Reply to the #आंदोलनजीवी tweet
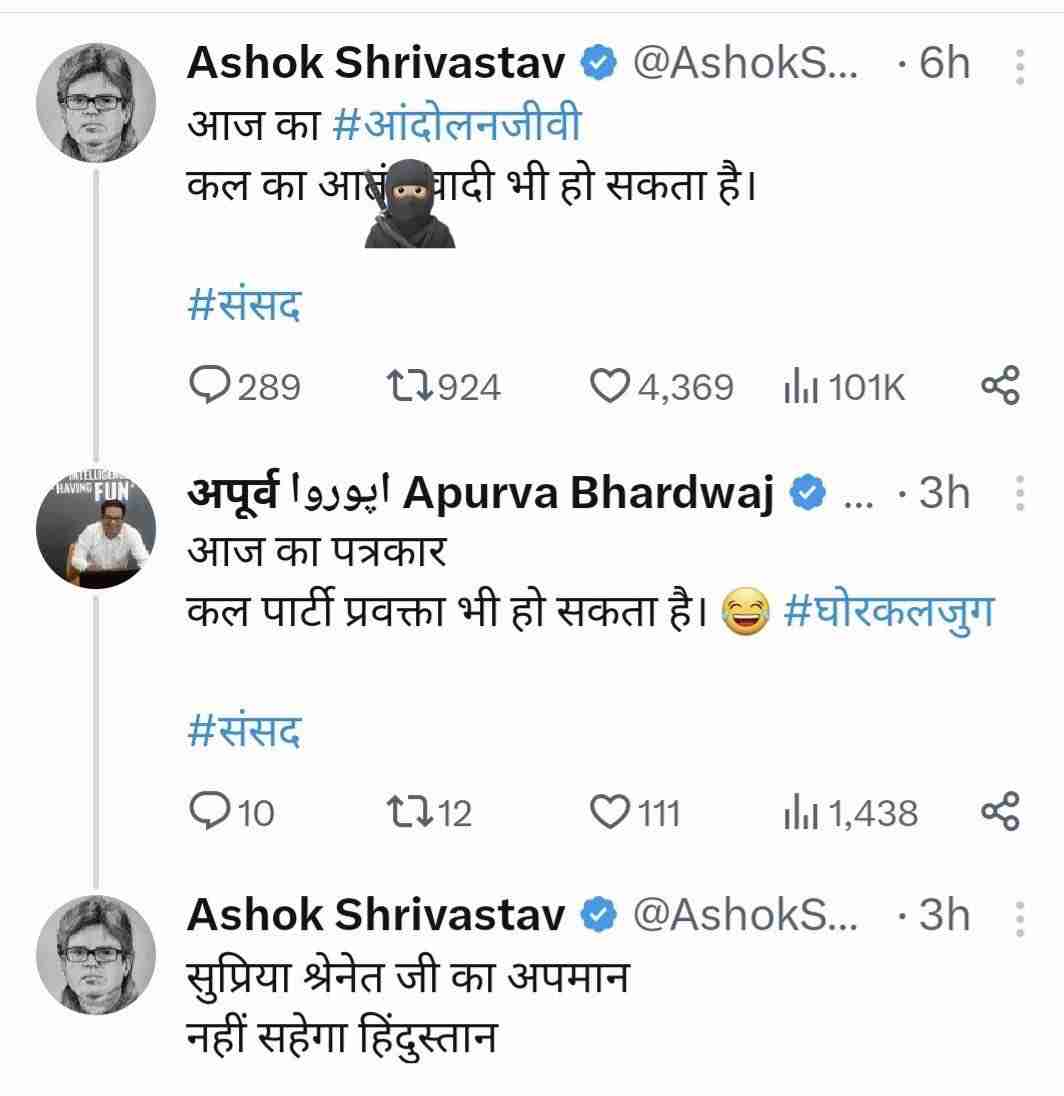Screen dimensions: 1064x1096 click(210, 386)
